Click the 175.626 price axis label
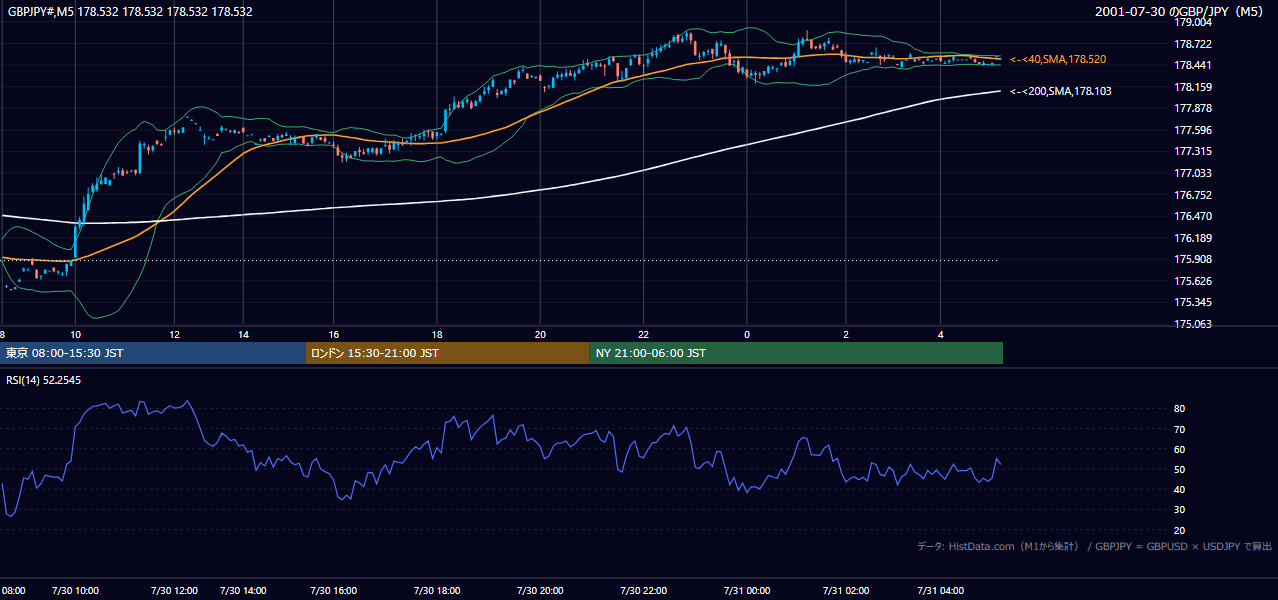The image size is (1278, 600). coord(1191,281)
